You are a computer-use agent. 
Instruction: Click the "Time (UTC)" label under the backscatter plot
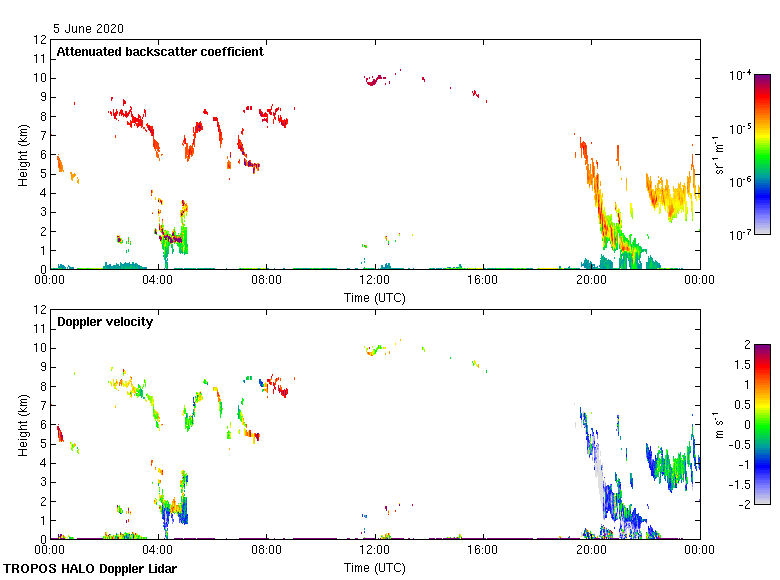pos(375,297)
